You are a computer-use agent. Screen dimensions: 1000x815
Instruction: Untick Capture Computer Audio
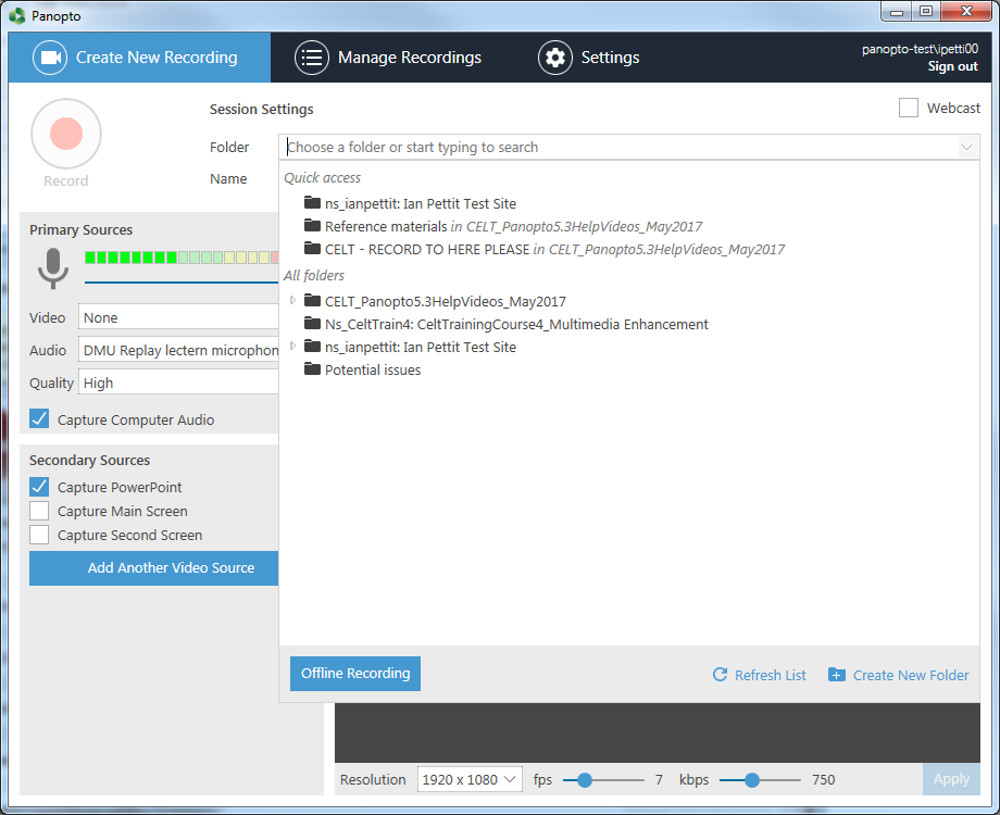pos(39,419)
